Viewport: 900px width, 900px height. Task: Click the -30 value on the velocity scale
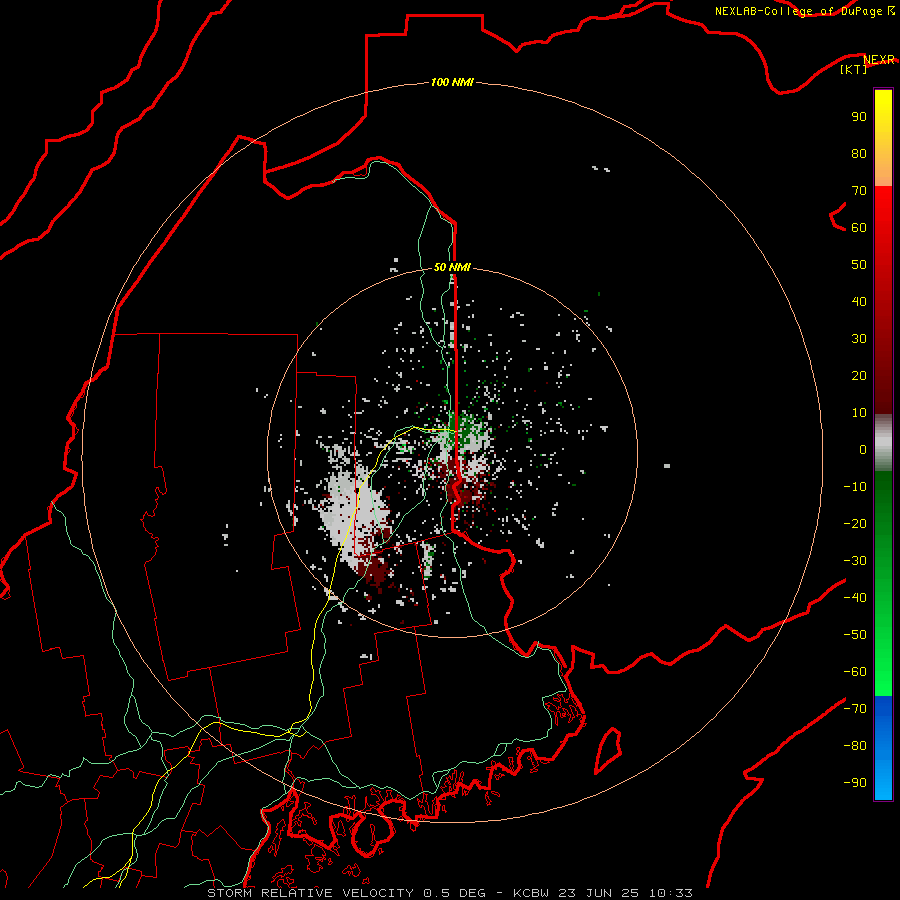tap(855, 561)
